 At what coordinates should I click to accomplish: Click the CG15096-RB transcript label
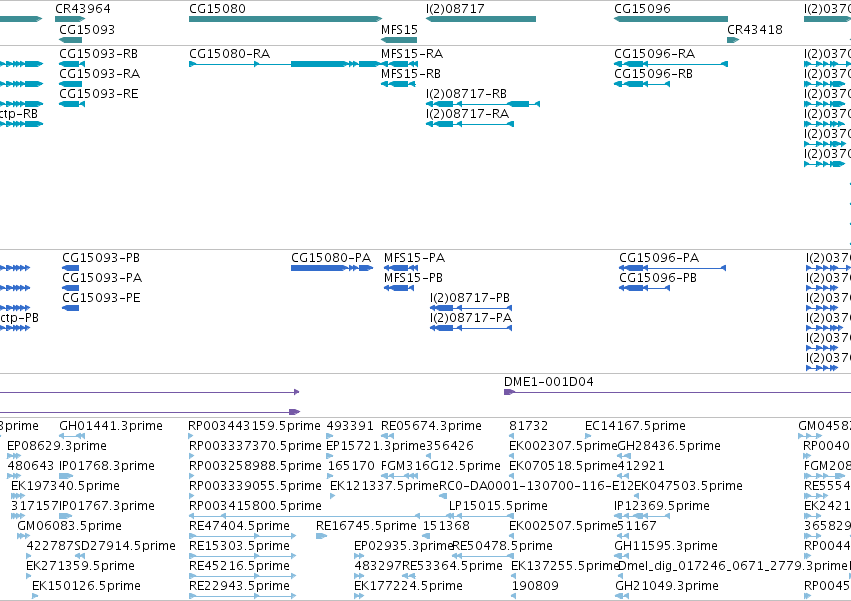click(x=653, y=74)
